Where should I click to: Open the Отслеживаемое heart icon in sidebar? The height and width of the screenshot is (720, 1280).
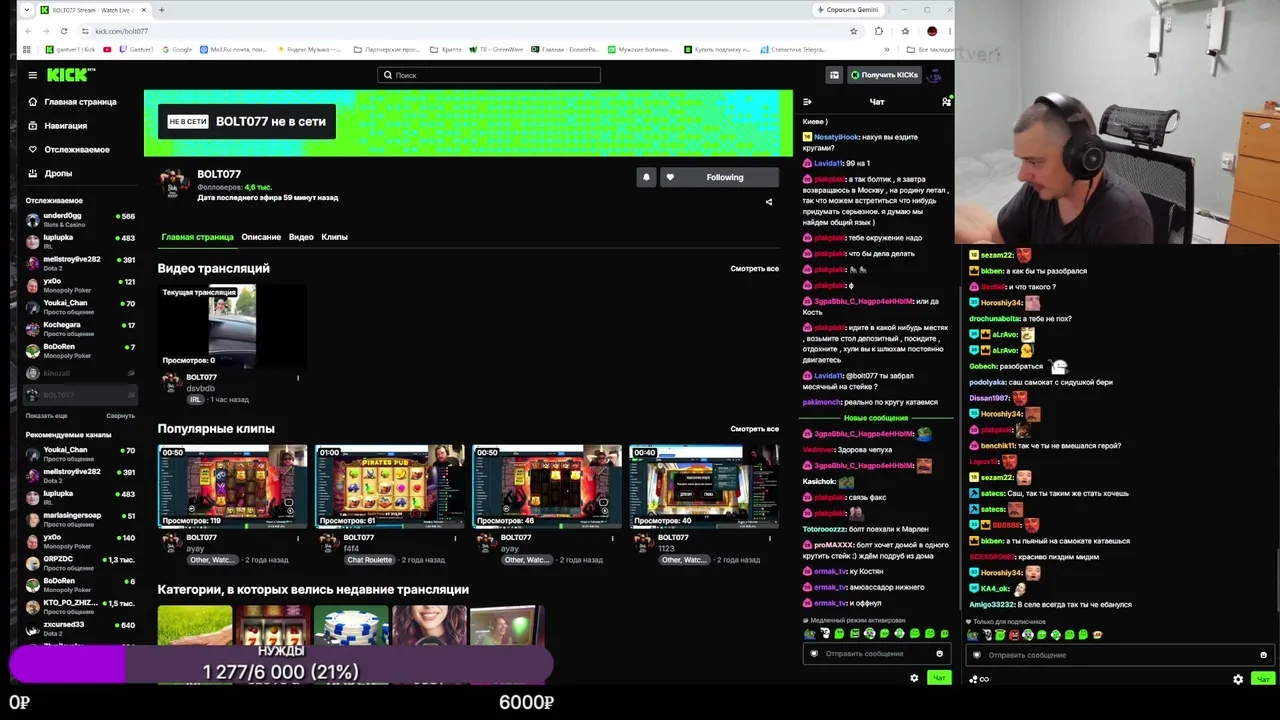coord(33,150)
